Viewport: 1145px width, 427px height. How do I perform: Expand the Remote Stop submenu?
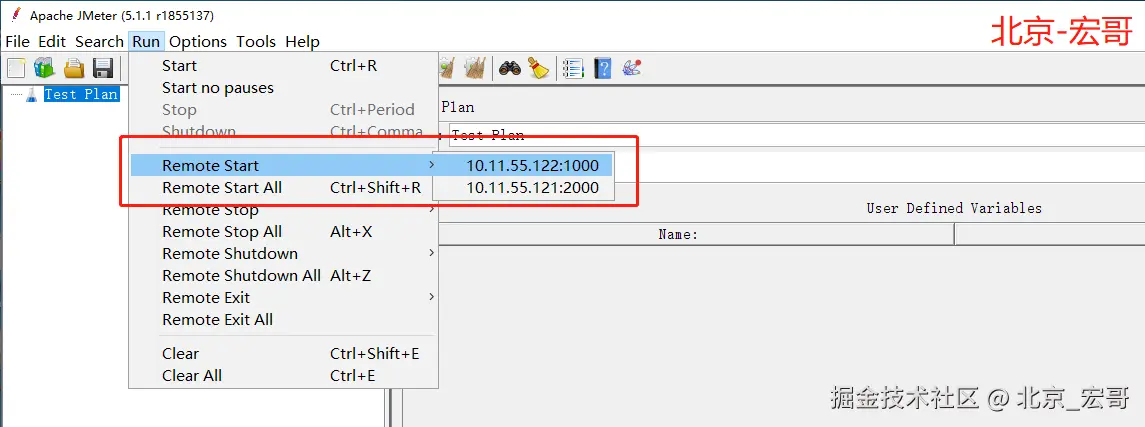pos(283,210)
